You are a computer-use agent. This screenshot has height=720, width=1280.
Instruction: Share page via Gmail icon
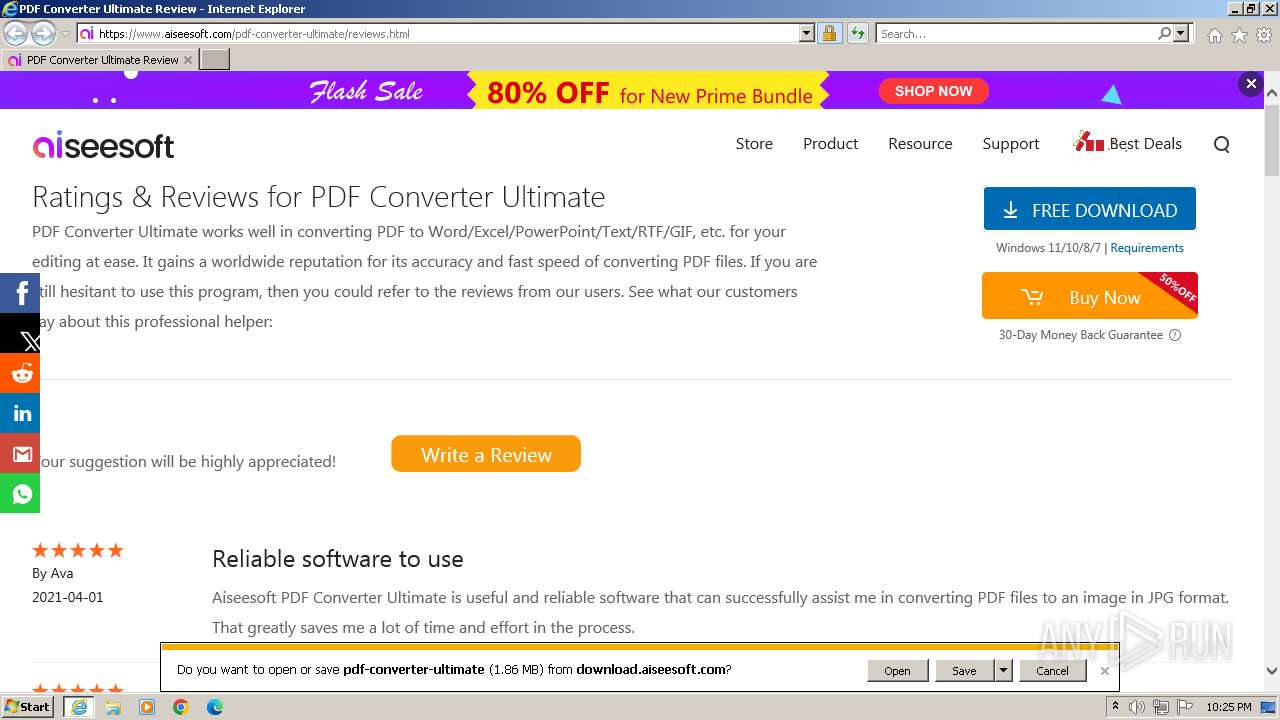pyautogui.click(x=20, y=453)
